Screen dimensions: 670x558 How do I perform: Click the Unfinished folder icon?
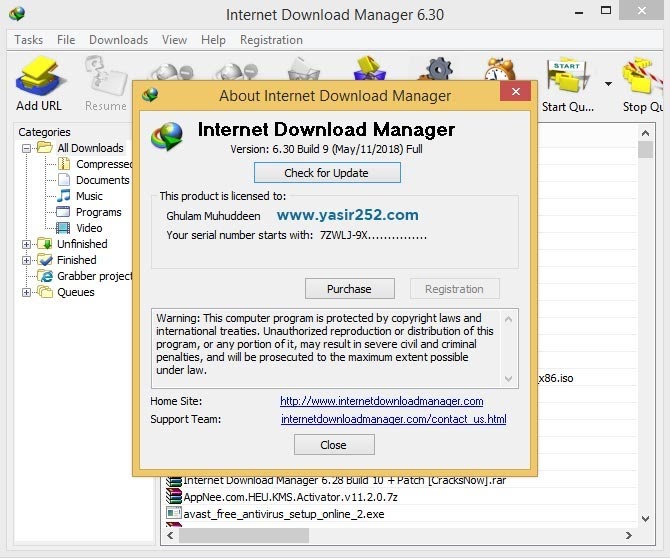click(44, 244)
